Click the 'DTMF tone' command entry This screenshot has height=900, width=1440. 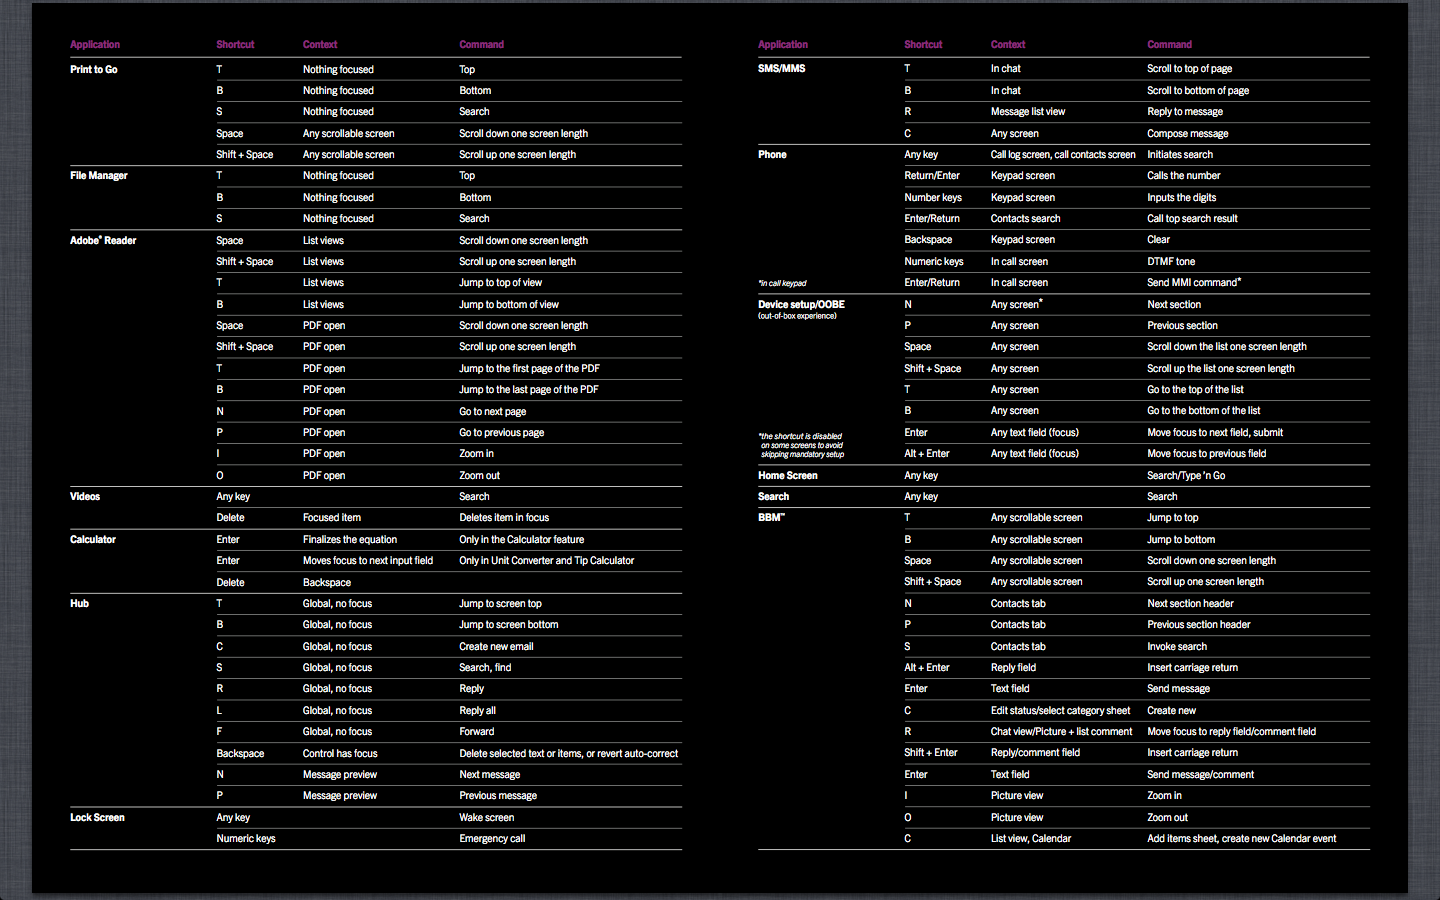point(1171,262)
